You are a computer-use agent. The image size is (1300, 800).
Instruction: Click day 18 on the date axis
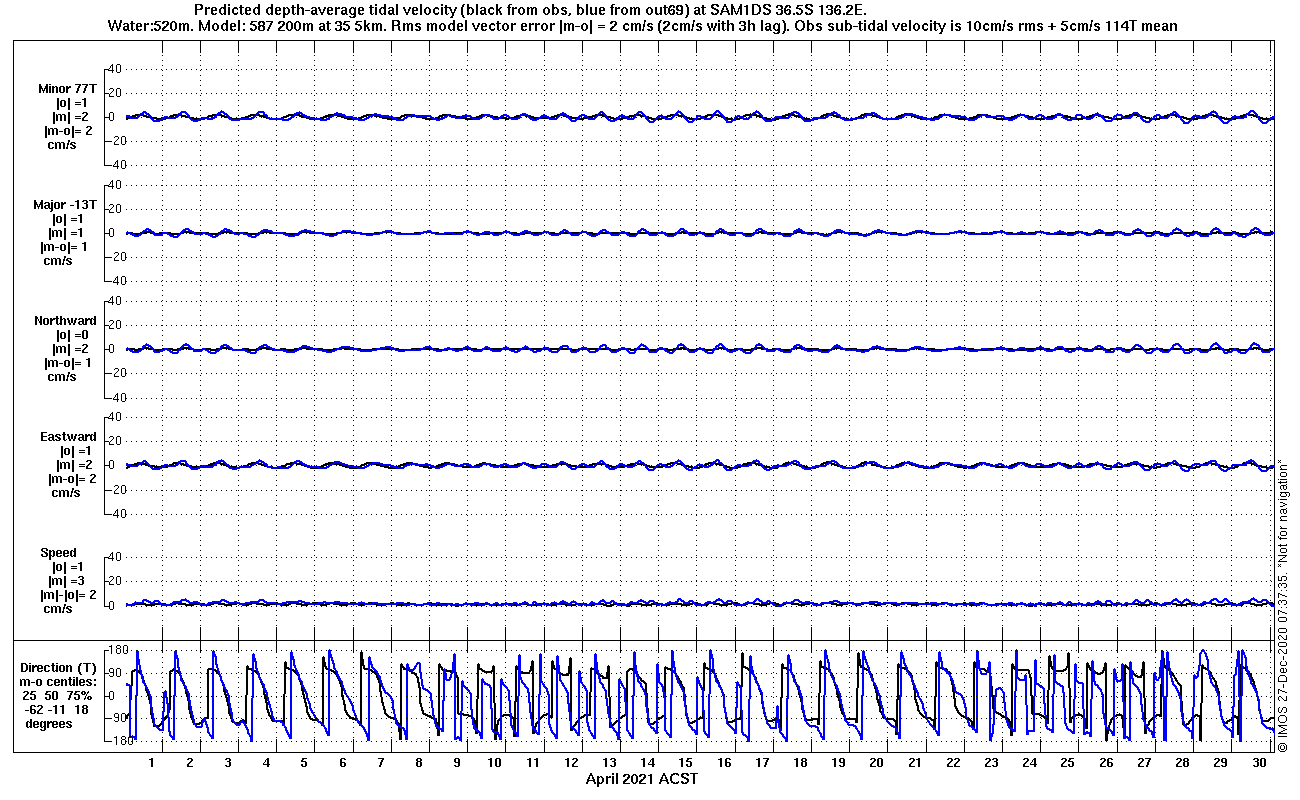(x=800, y=763)
